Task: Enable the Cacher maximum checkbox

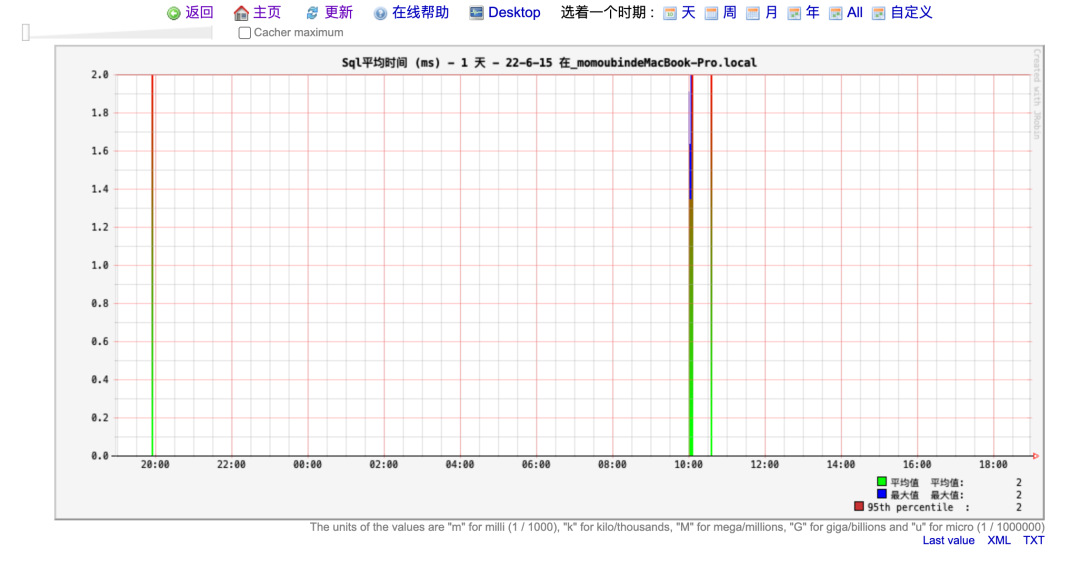Action: (x=245, y=33)
